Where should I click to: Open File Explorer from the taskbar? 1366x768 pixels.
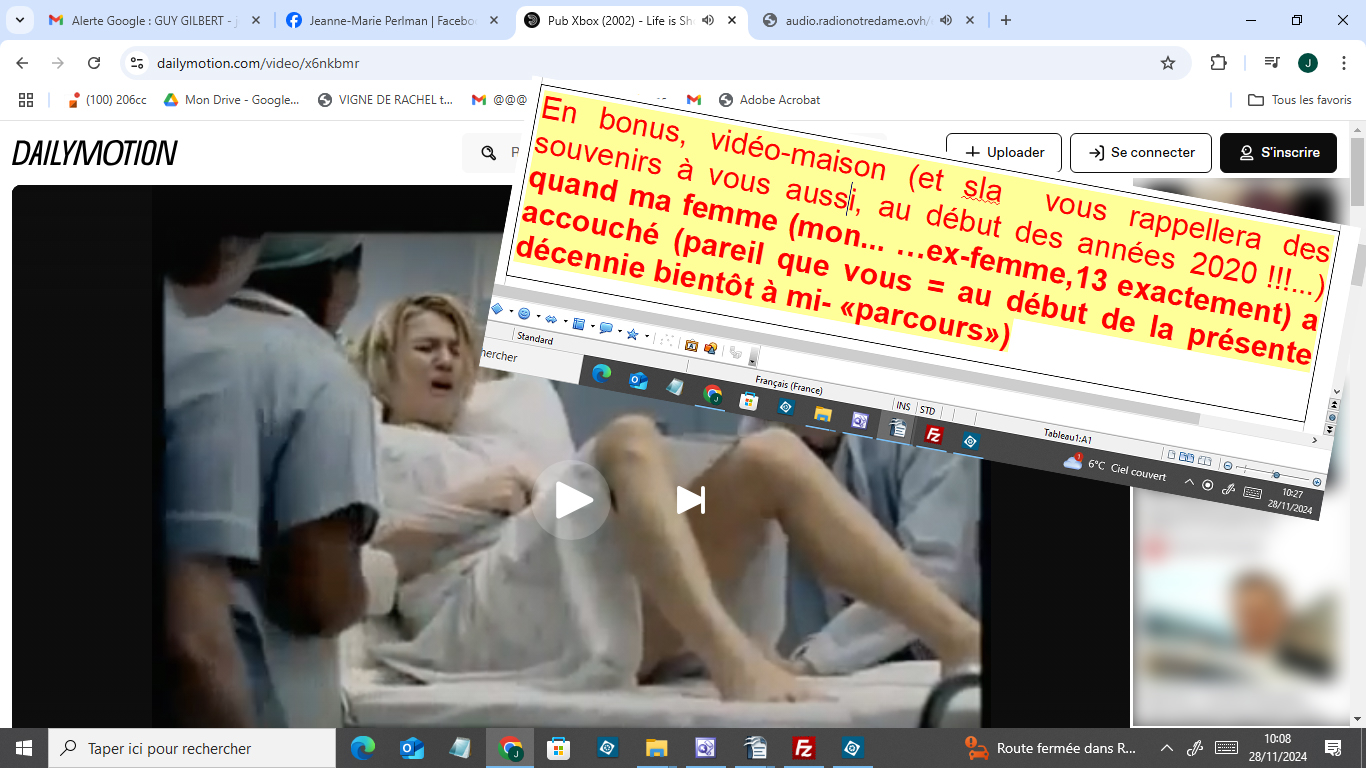click(x=656, y=748)
